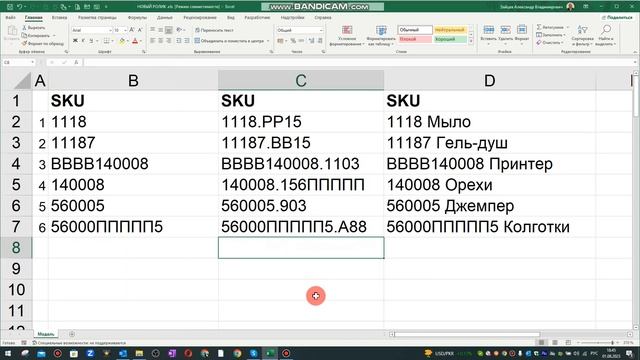Click the Share (Поделиться) button
Screen dimensions: 640x360
(617, 18)
